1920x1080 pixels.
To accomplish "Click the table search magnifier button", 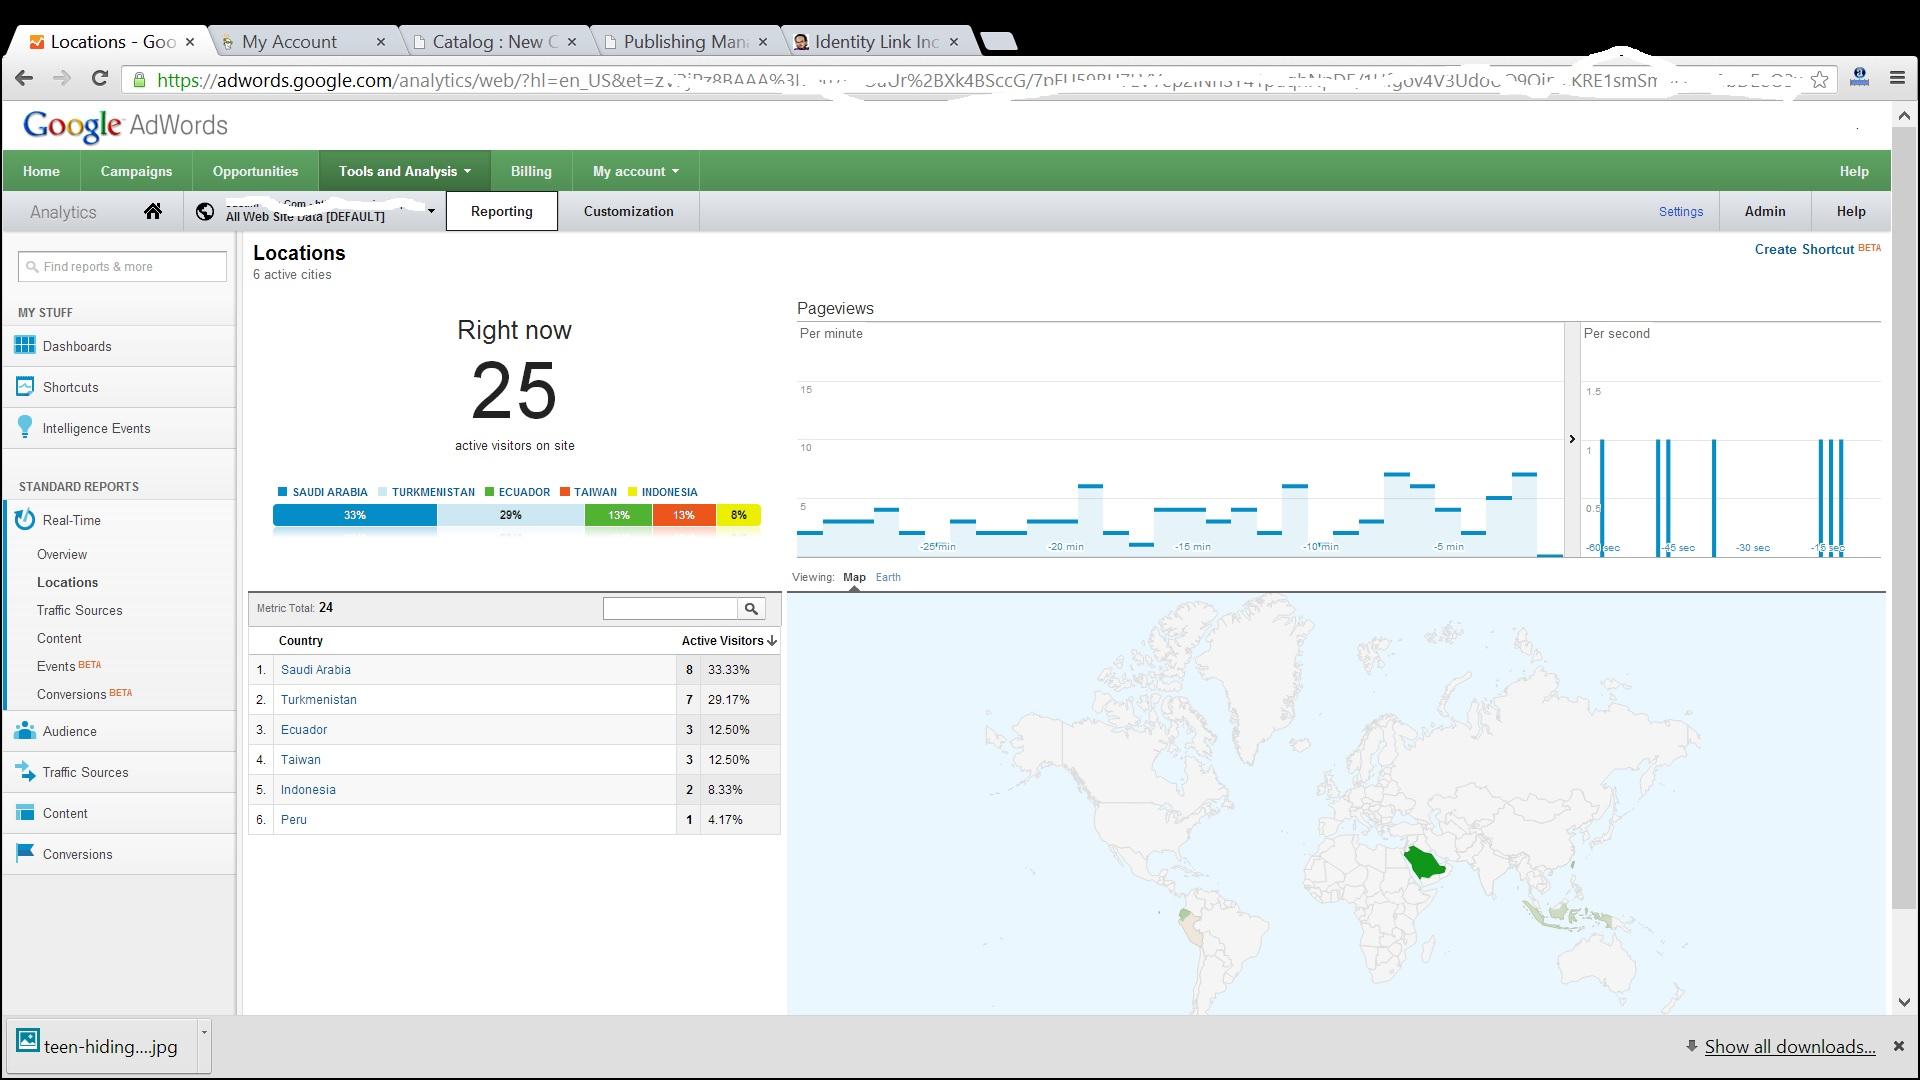I will point(751,608).
